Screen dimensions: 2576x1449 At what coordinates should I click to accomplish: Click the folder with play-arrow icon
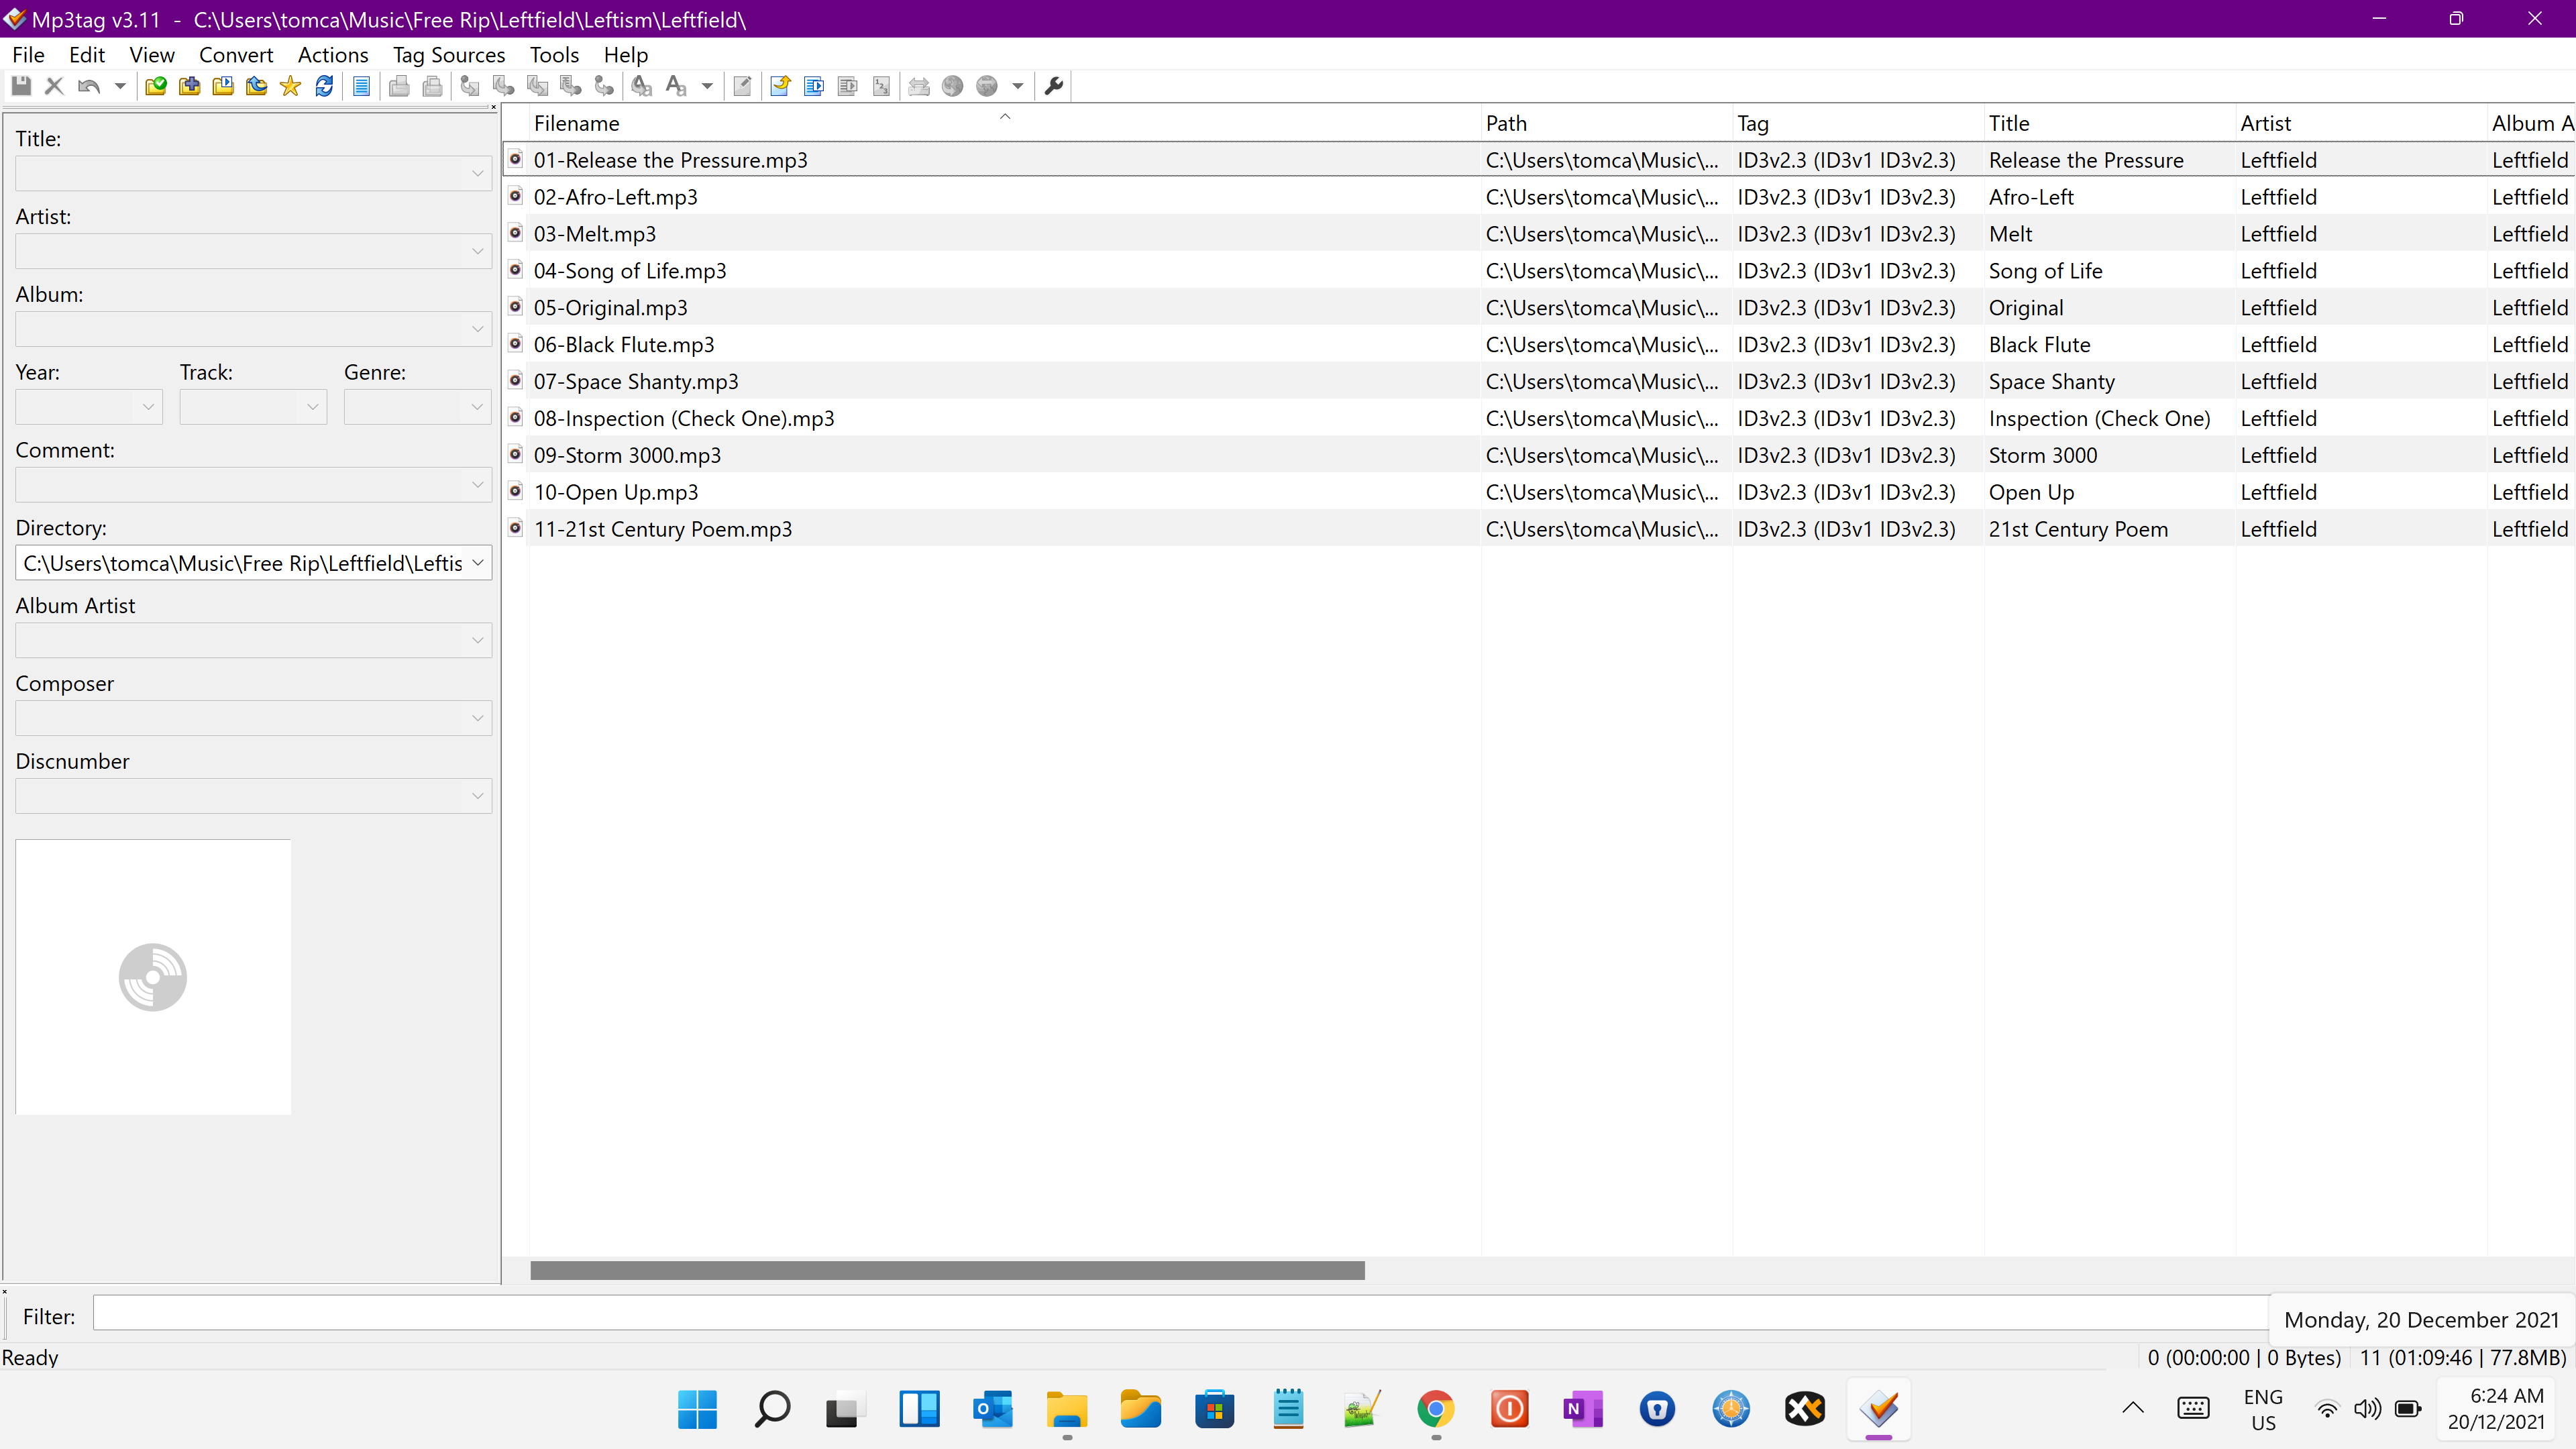point(223,86)
